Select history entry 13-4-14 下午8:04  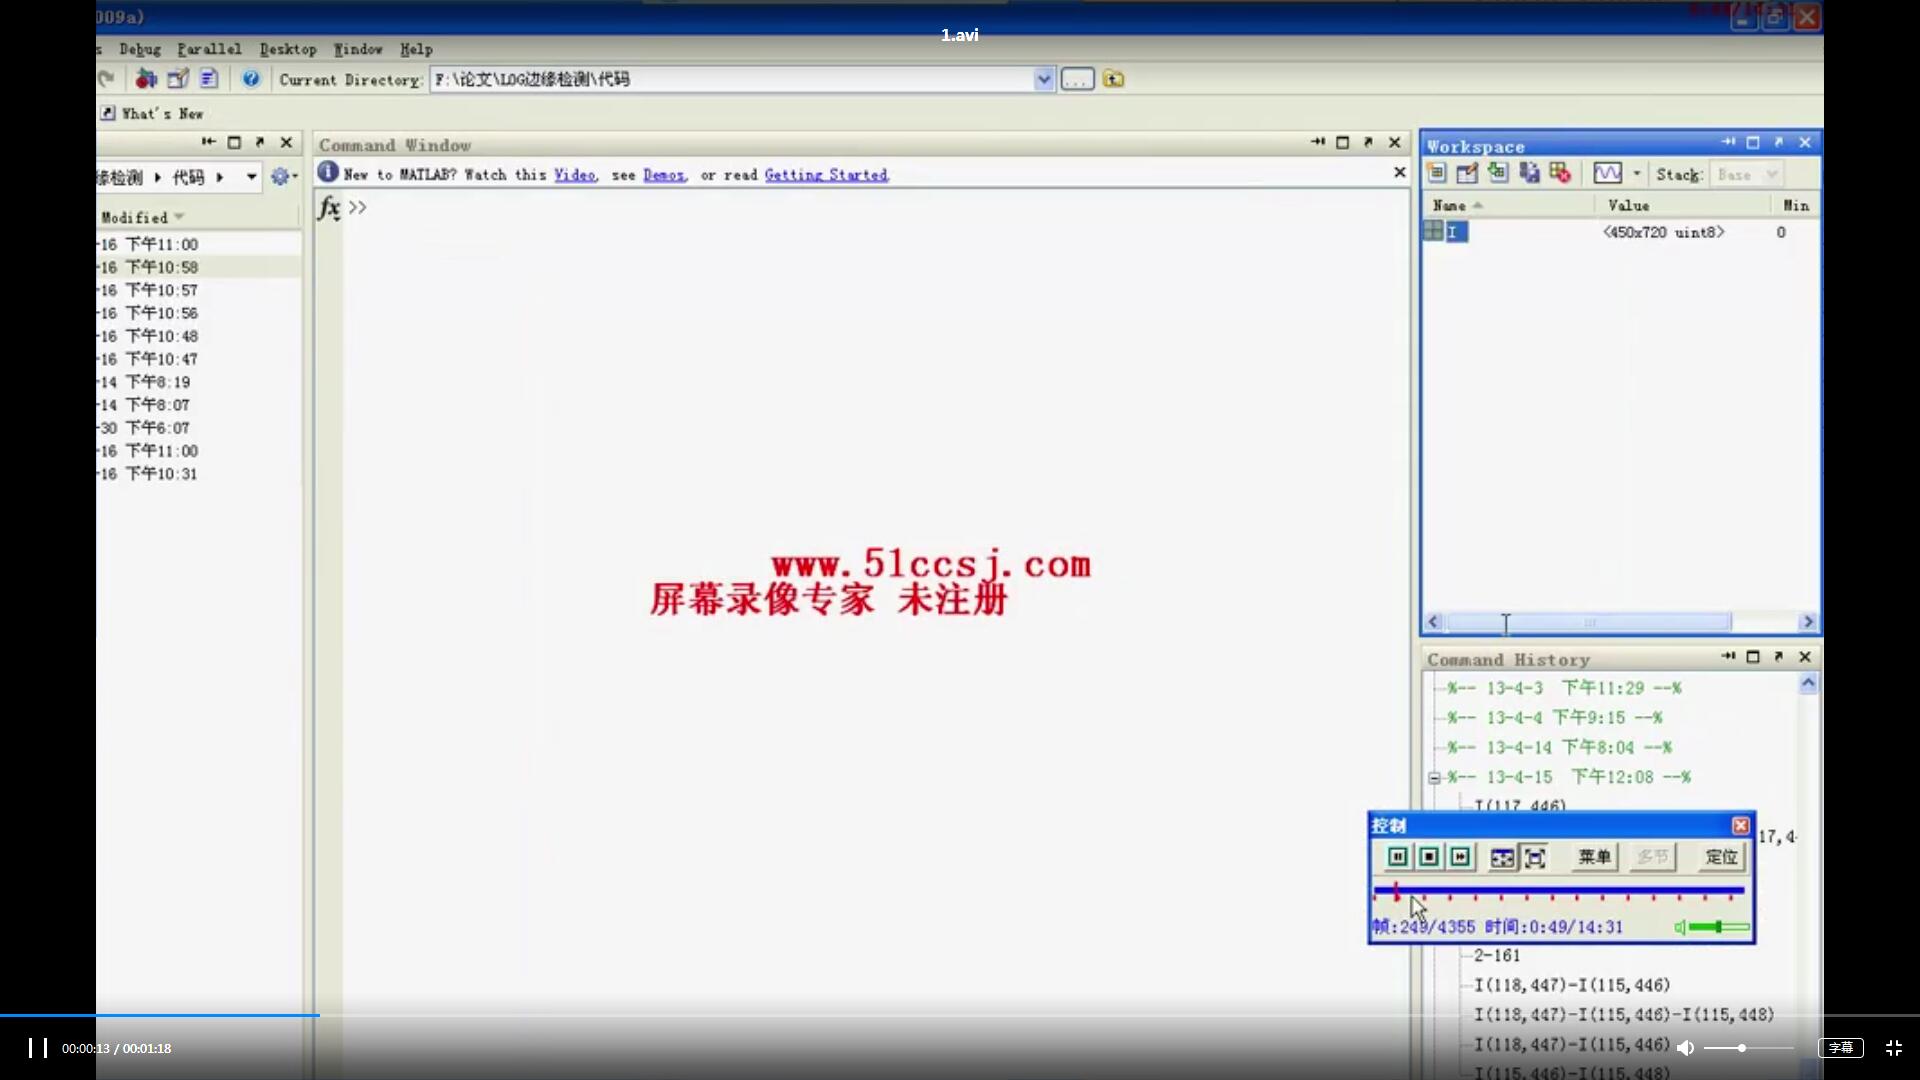click(1560, 747)
